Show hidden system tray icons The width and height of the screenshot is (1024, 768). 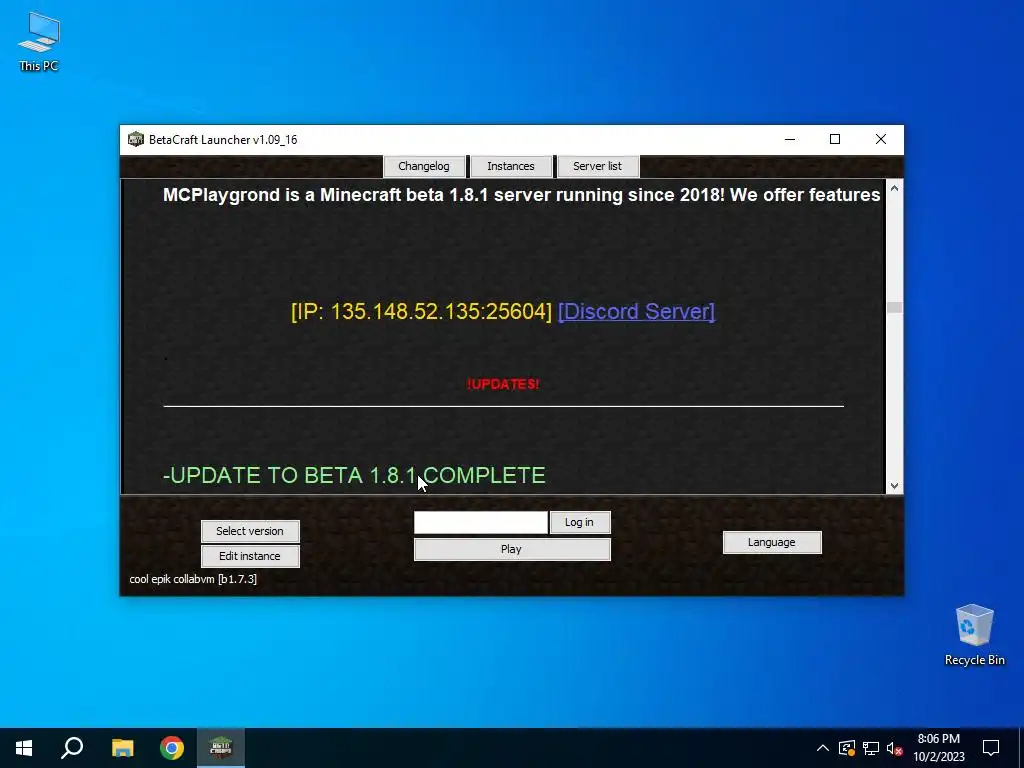click(x=823, y=748)
